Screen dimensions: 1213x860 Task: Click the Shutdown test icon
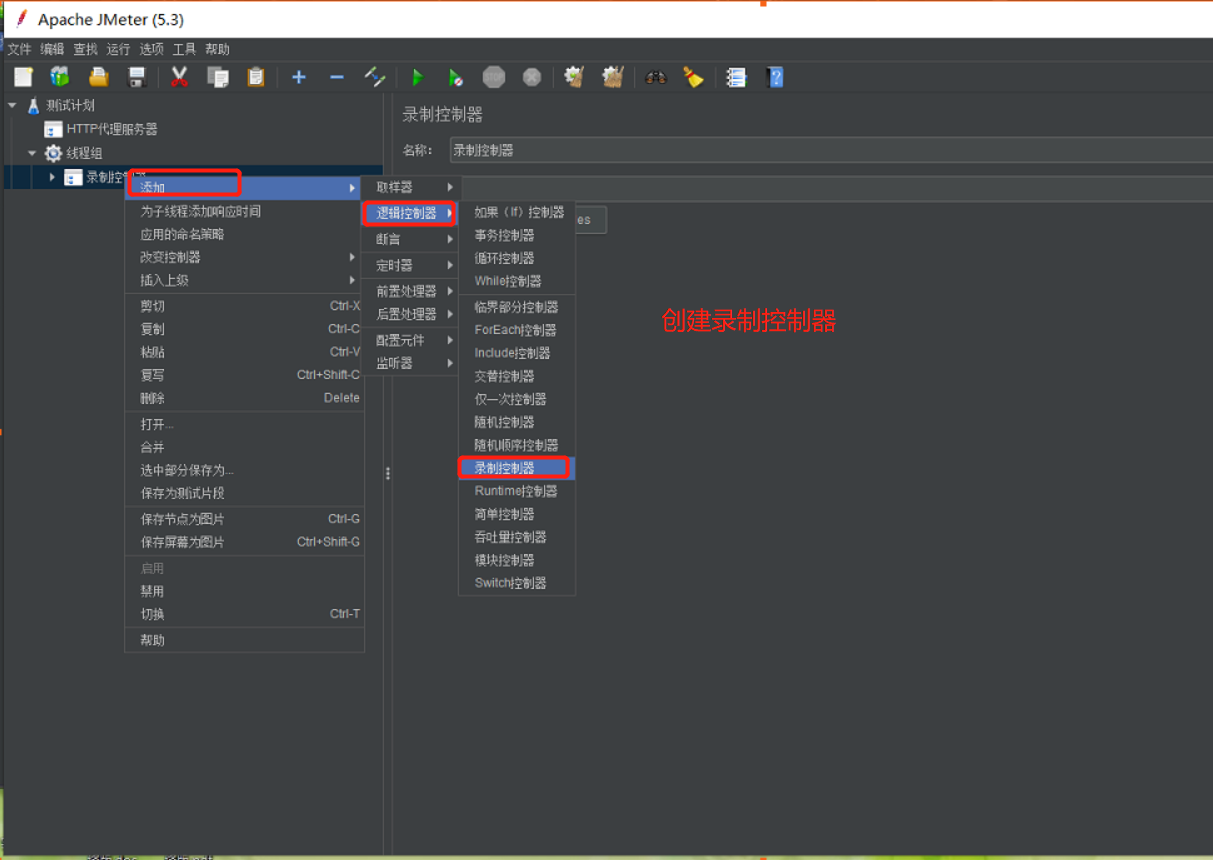(532, 77)
